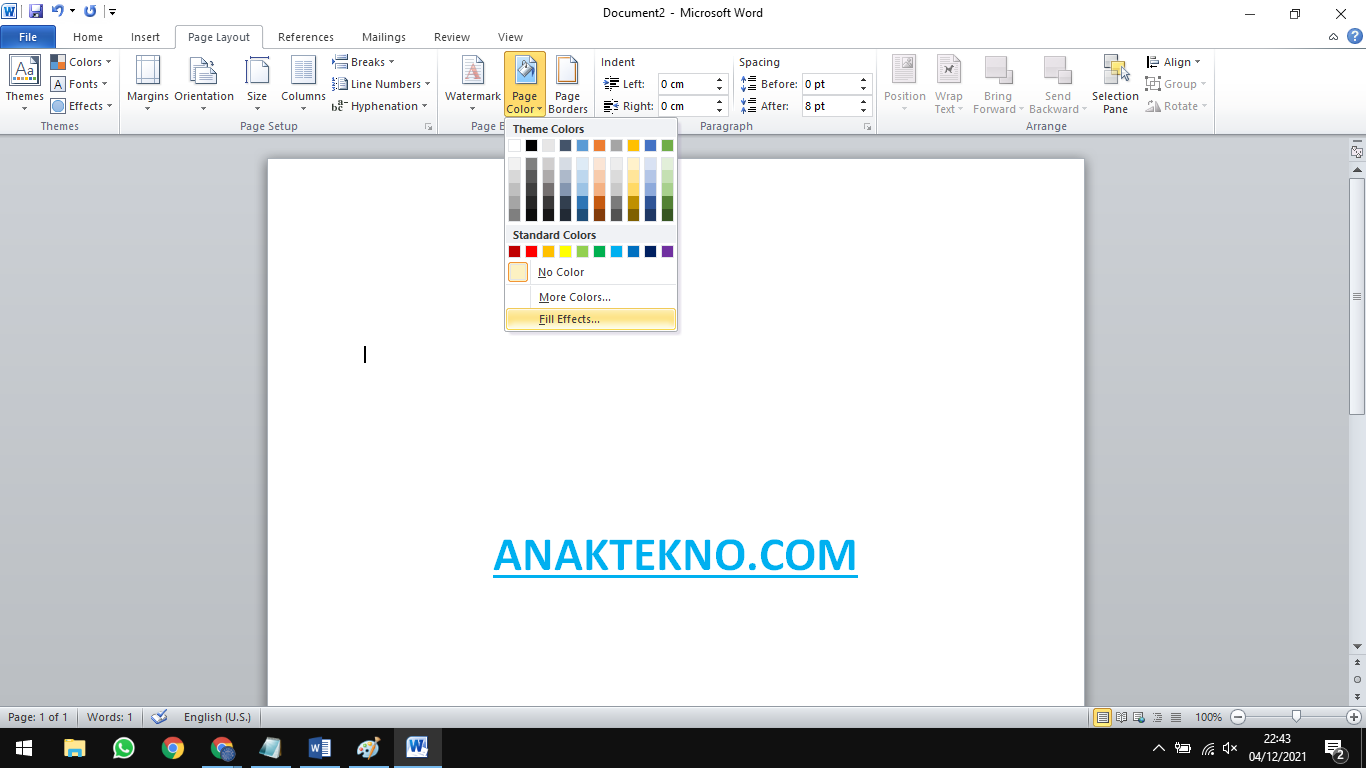Minimize the ribbon with the caret
Viewport: 1366px width, 768px height.
[1334, 37]
